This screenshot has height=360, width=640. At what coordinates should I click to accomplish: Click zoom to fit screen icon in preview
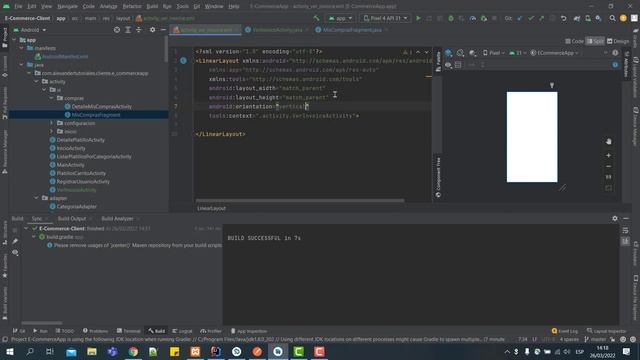point(609,188)
